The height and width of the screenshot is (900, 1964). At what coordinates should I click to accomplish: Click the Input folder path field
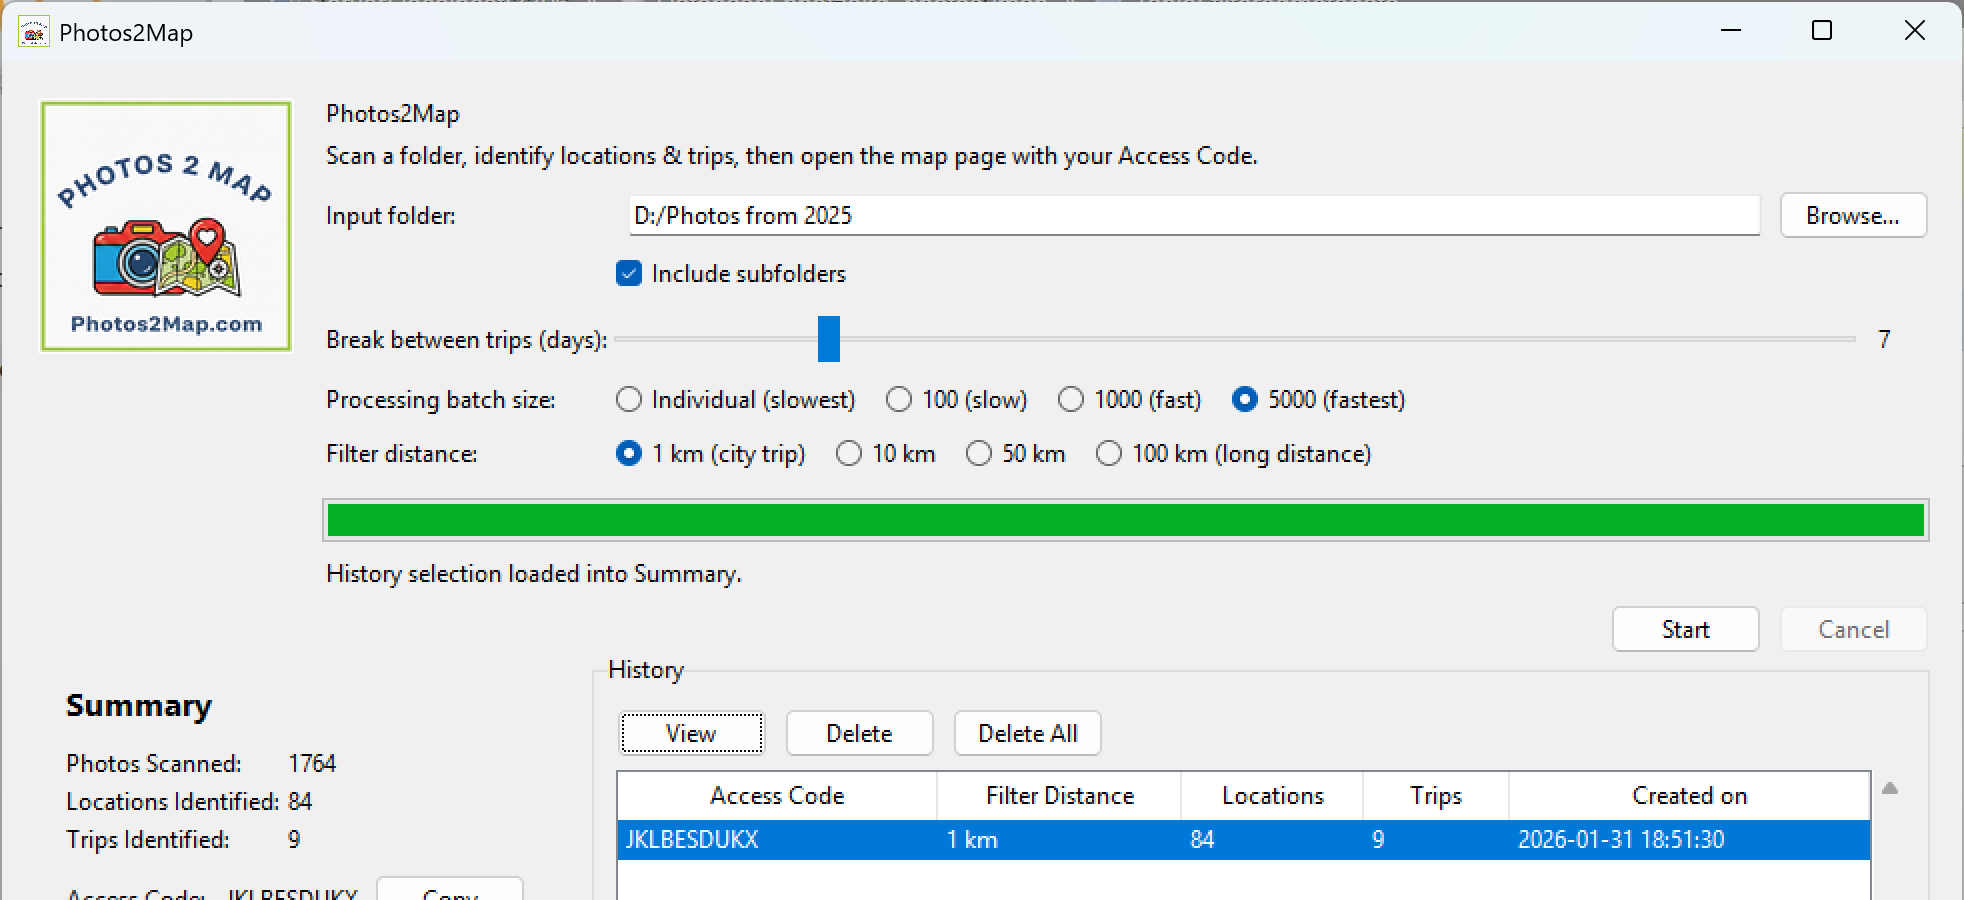(1193, 216)
